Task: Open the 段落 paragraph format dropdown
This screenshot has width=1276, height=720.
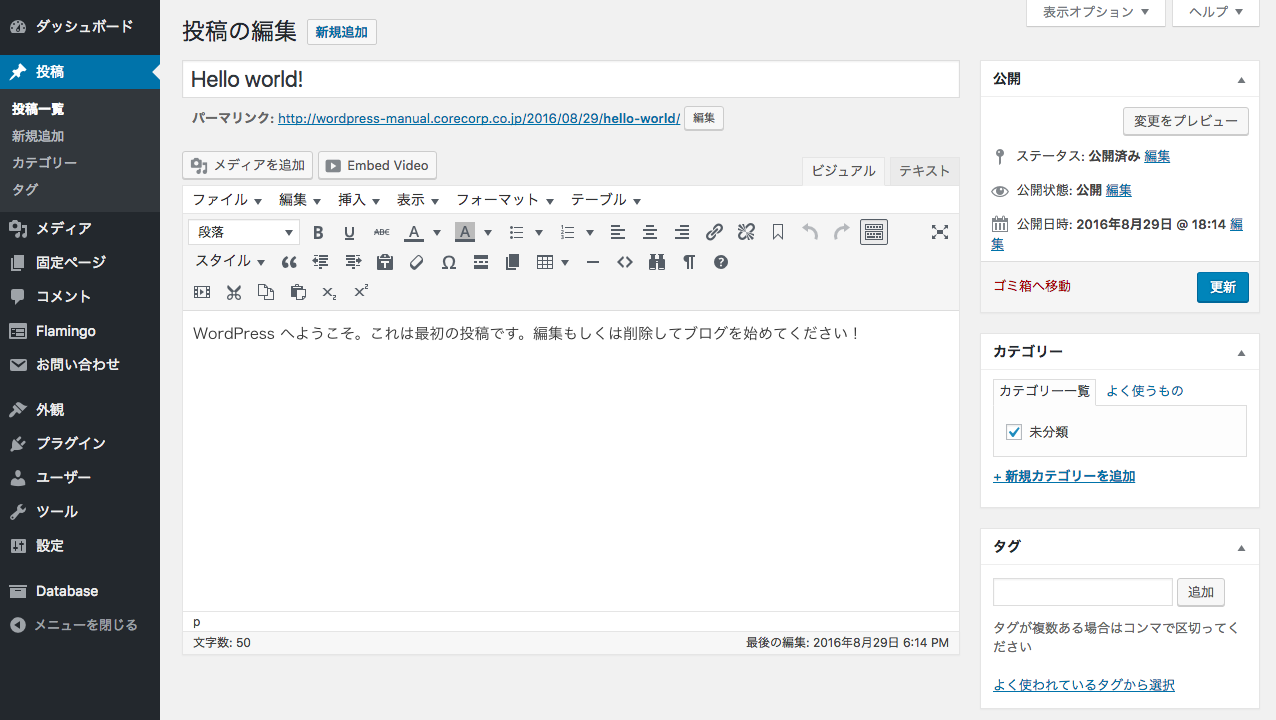Action: coord(244,233)
